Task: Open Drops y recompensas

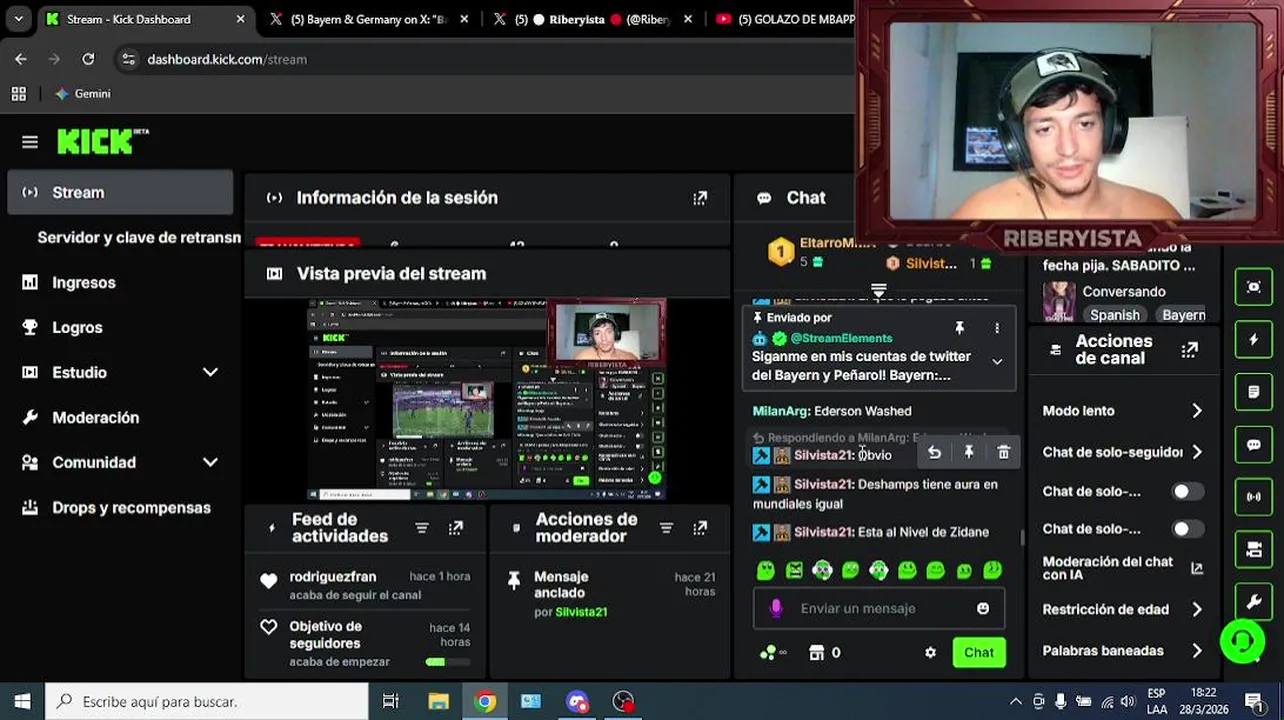Action: (120, 508)
